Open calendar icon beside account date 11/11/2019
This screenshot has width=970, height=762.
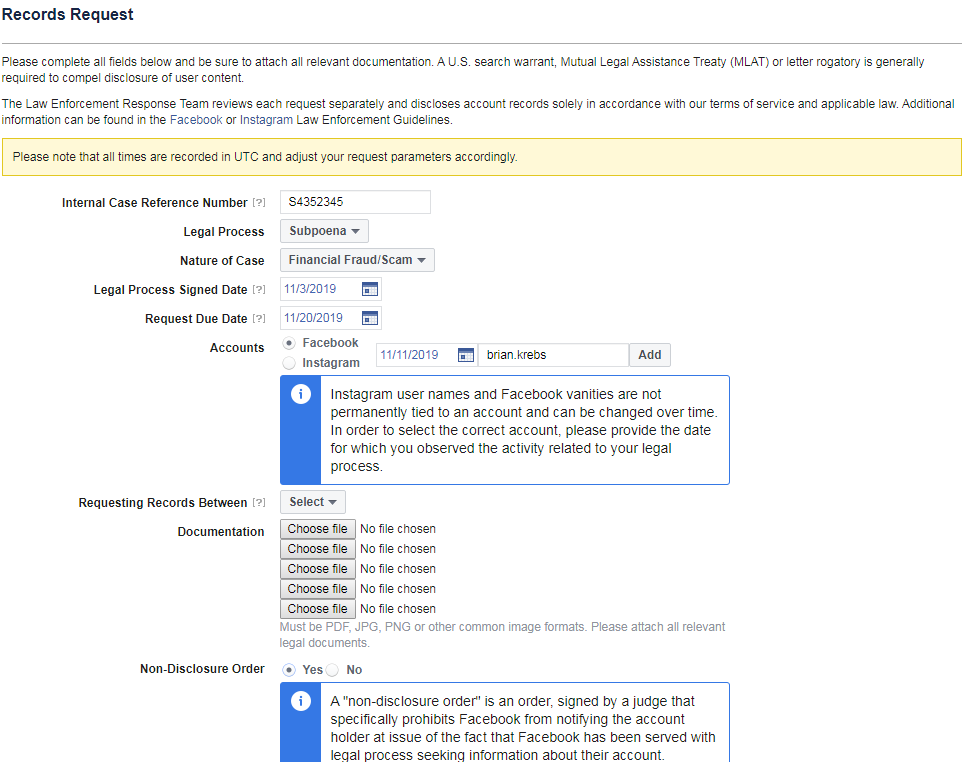[465, 355]
